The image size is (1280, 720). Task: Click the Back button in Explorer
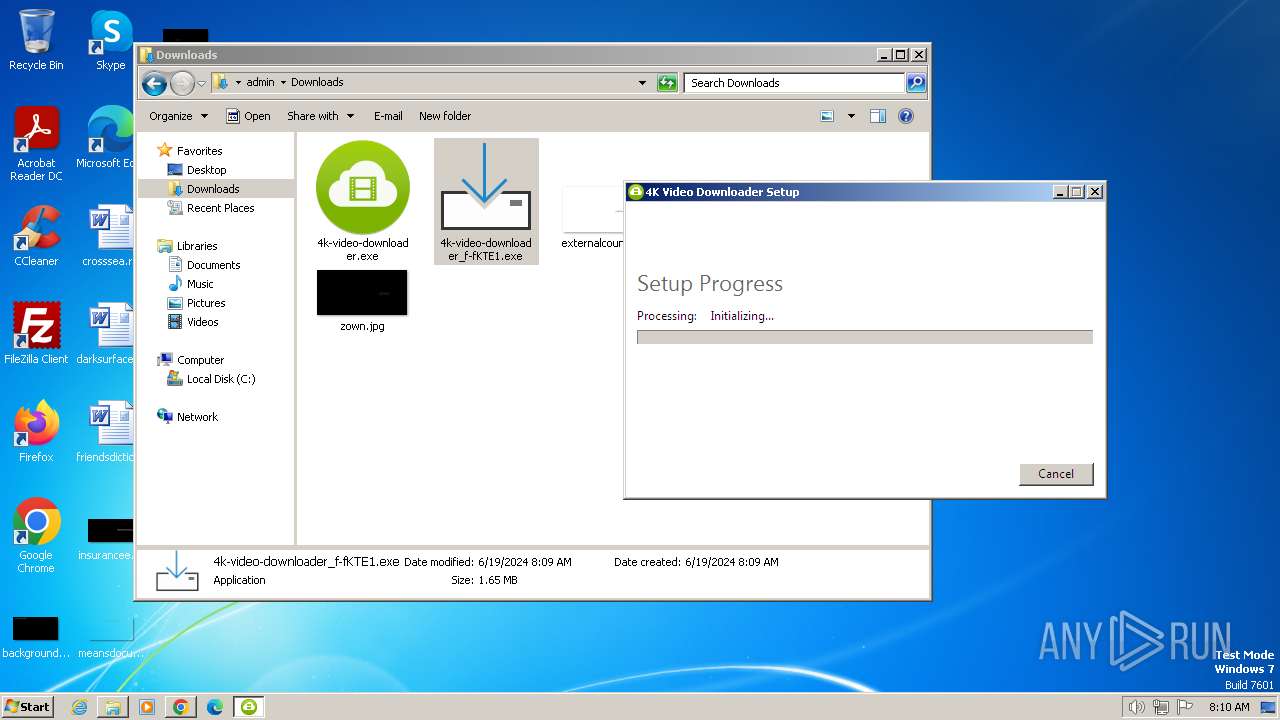[x=154, y=83]
